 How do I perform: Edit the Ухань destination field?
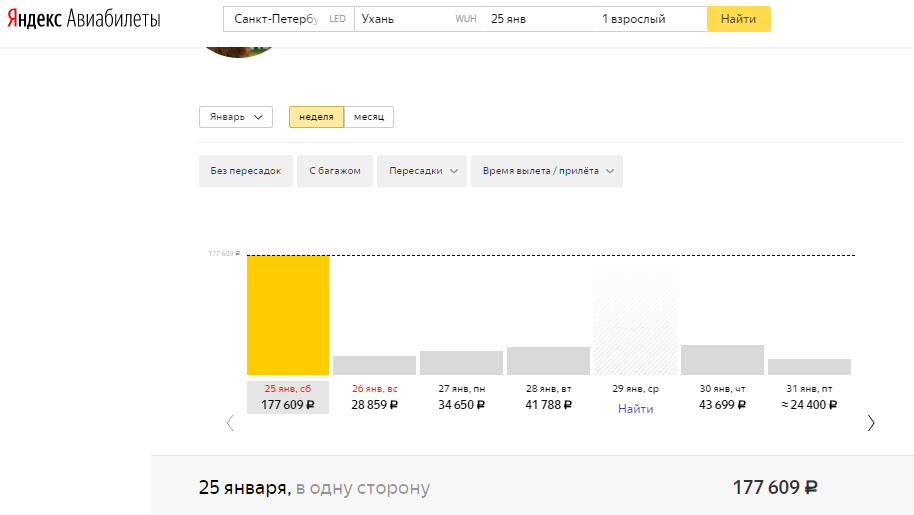pos(400,19)
